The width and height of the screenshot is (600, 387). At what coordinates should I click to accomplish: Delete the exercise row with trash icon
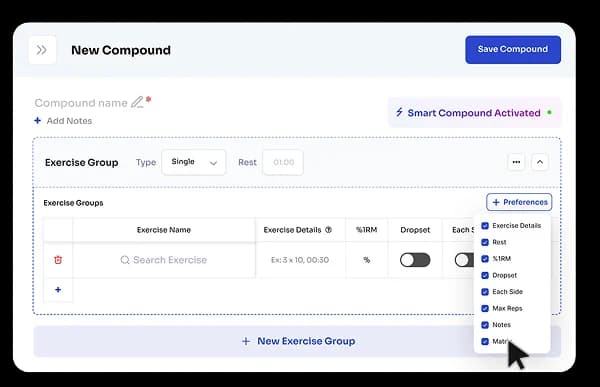58,260
